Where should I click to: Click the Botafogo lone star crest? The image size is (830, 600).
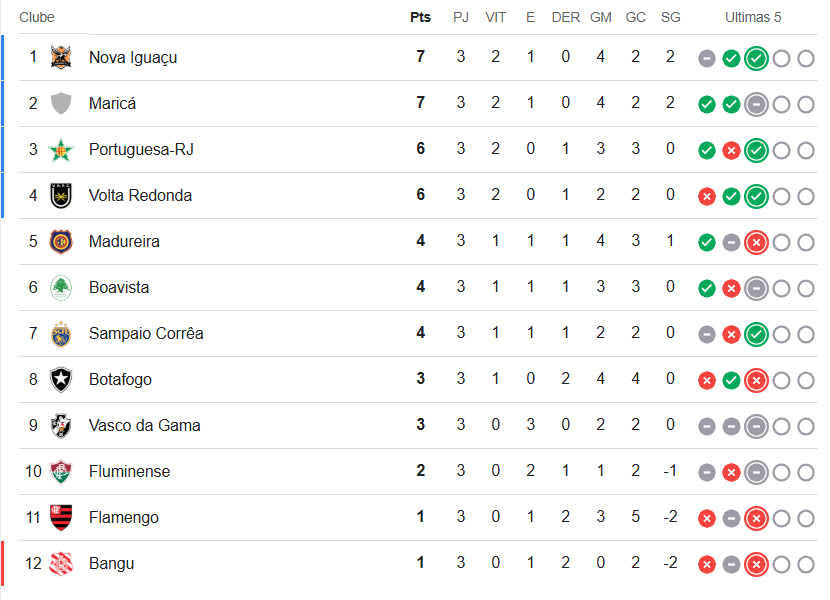coord(61,380)
